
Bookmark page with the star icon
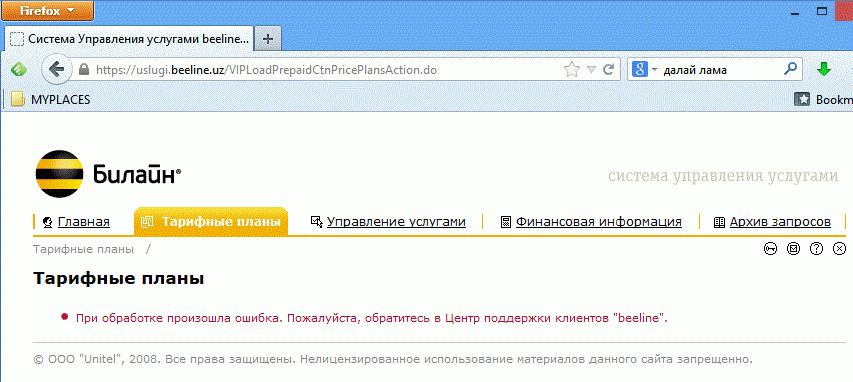(x=572, y=69)
